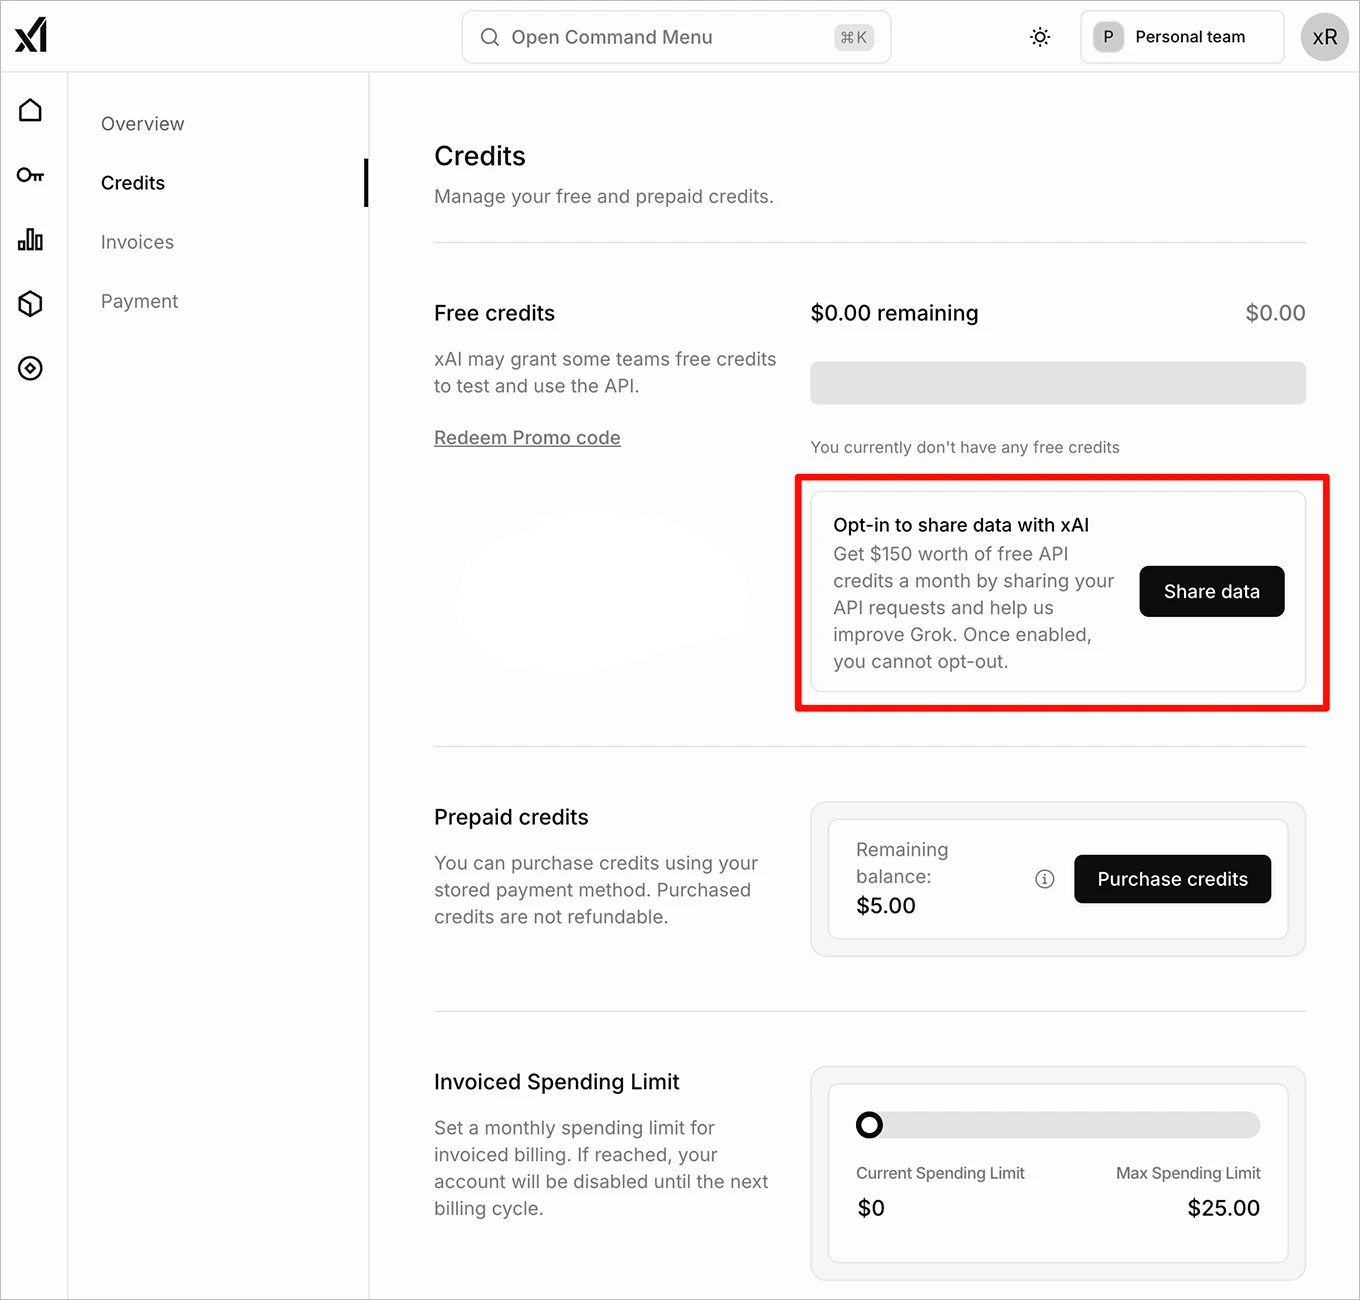Open the API keys icon
This screenshot has width=1360, height=1300.
(31, 175)
